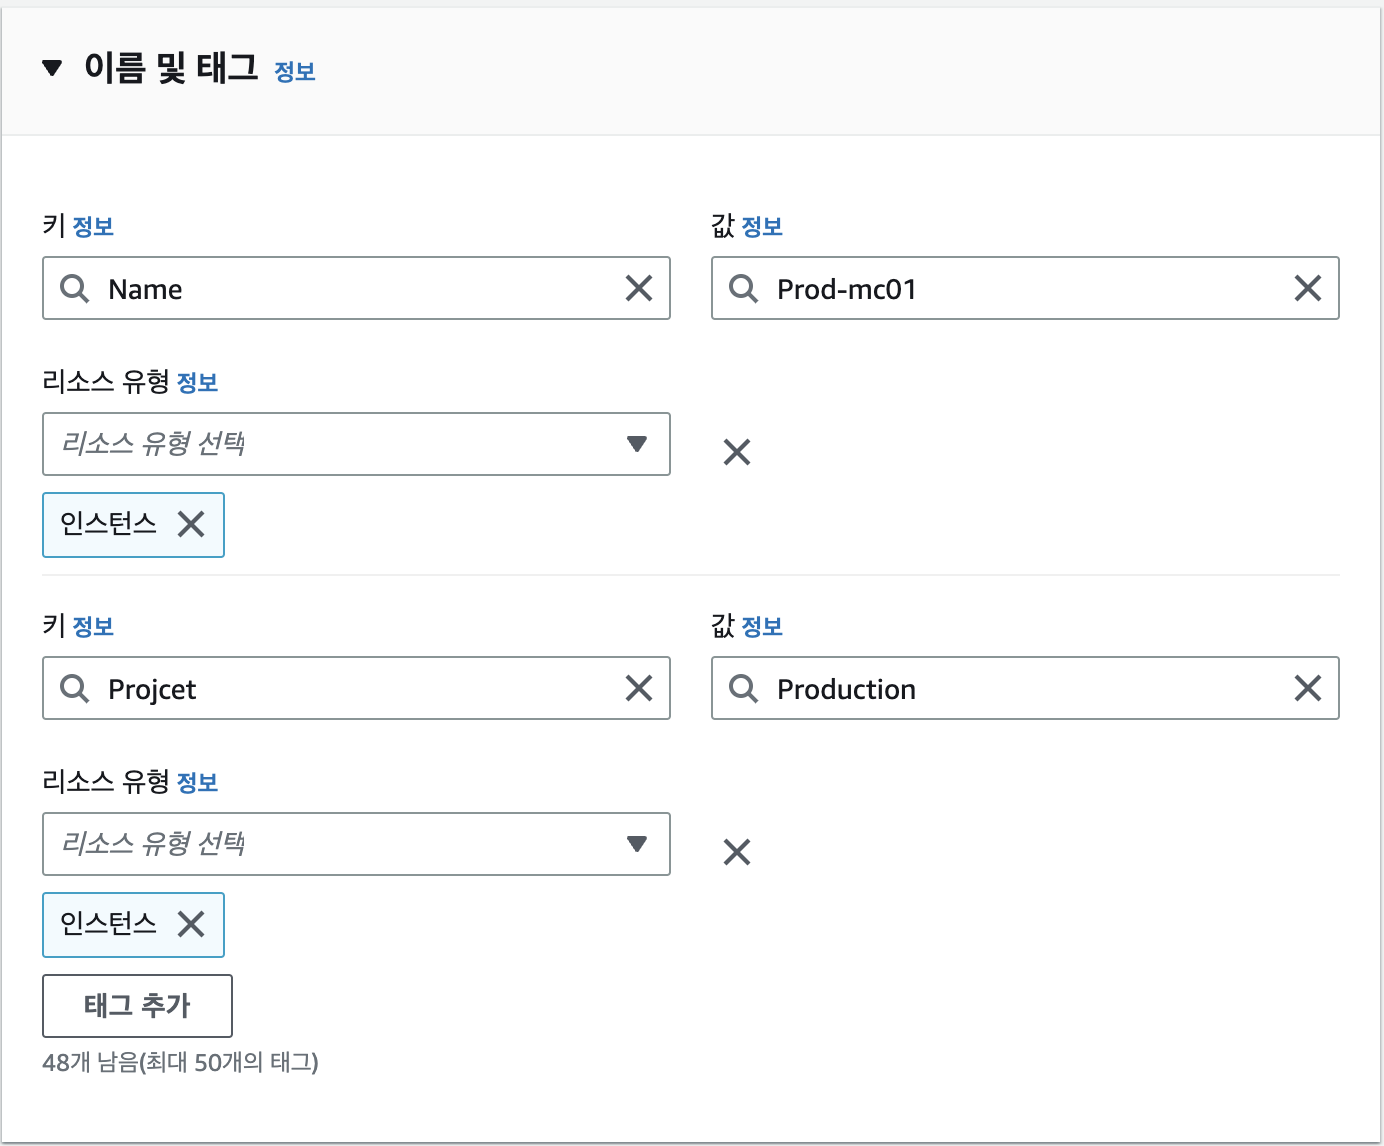The image size is (1384, 1146).
Task: Clear the Projcet key field
Action: click(x=638, y=689)
